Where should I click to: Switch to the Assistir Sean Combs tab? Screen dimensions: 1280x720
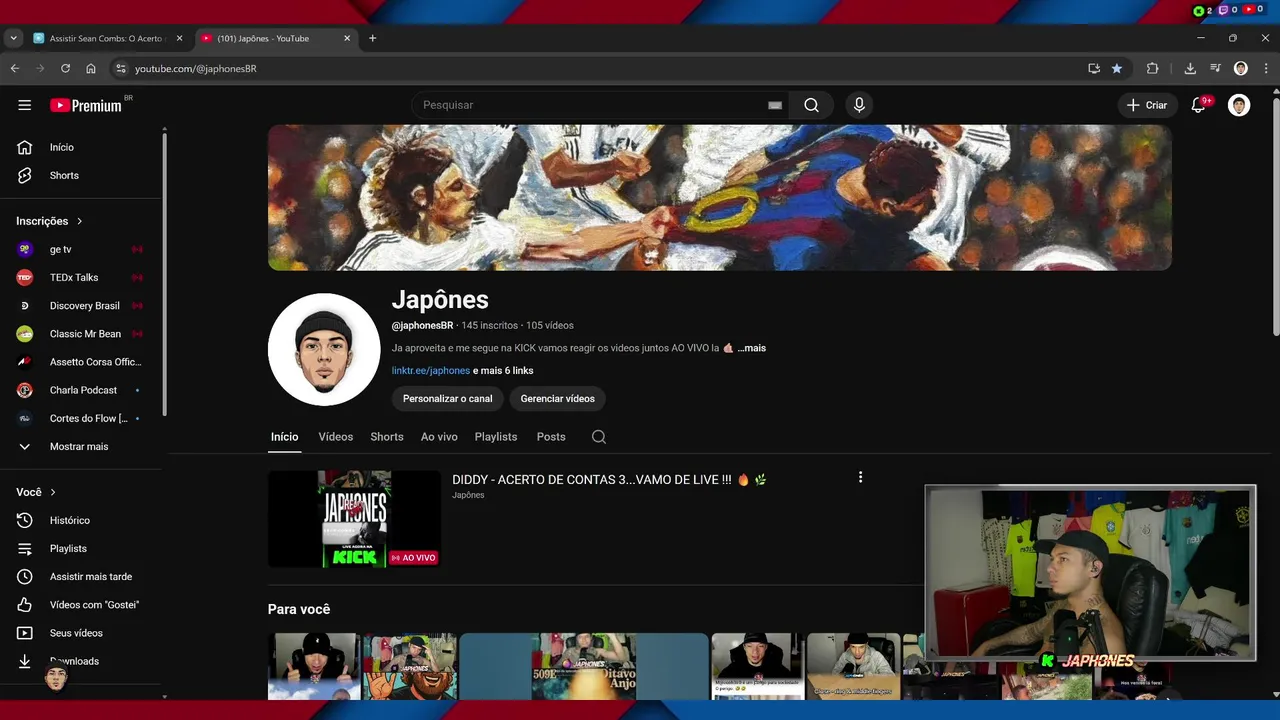[x=108, y=38]
